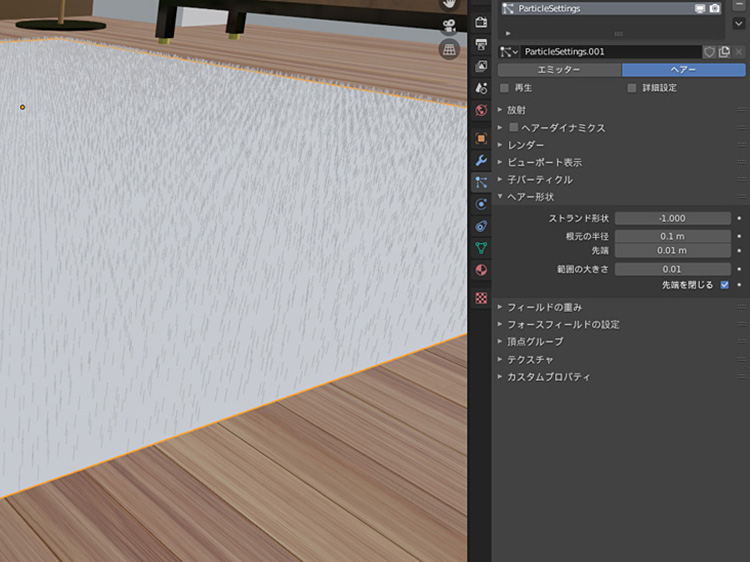The image size is (750, 562).
Task: Open the Render properties tab icon
Action: tap(481, 22)
